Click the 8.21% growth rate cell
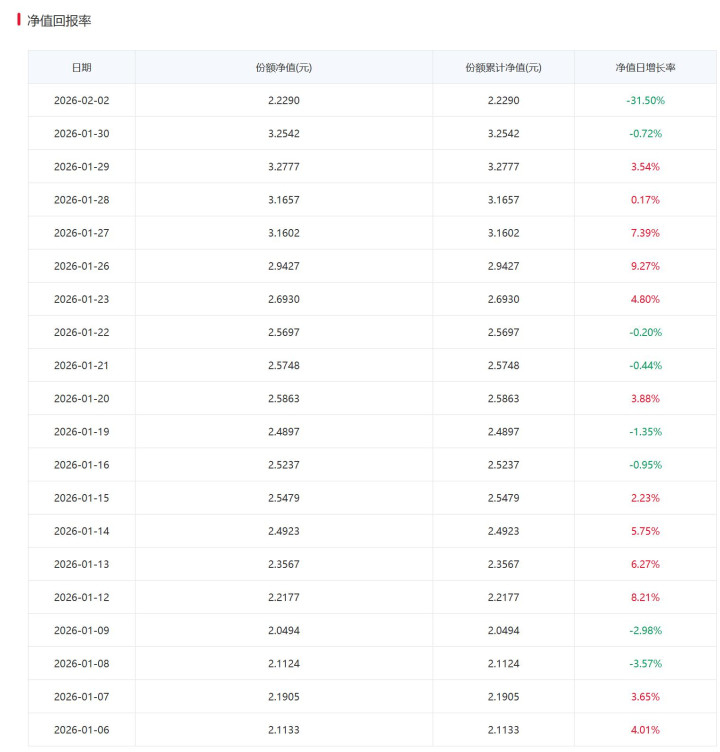 coord(645,597)
